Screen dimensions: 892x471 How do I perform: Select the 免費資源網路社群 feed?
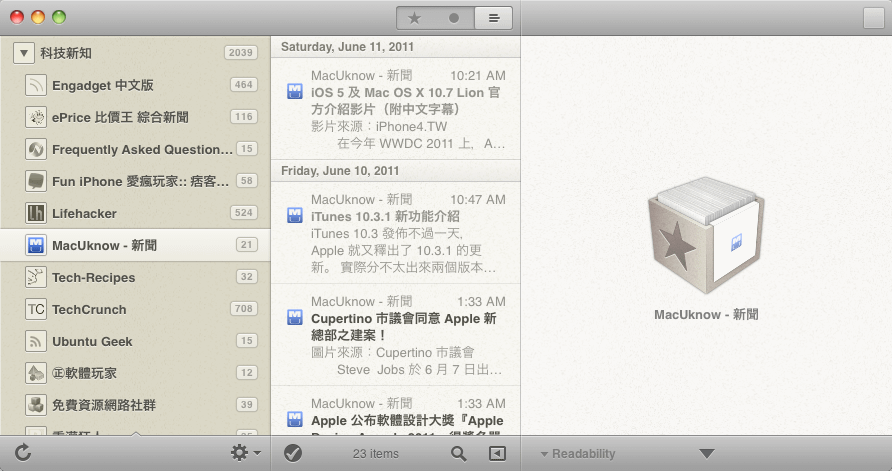135,405
